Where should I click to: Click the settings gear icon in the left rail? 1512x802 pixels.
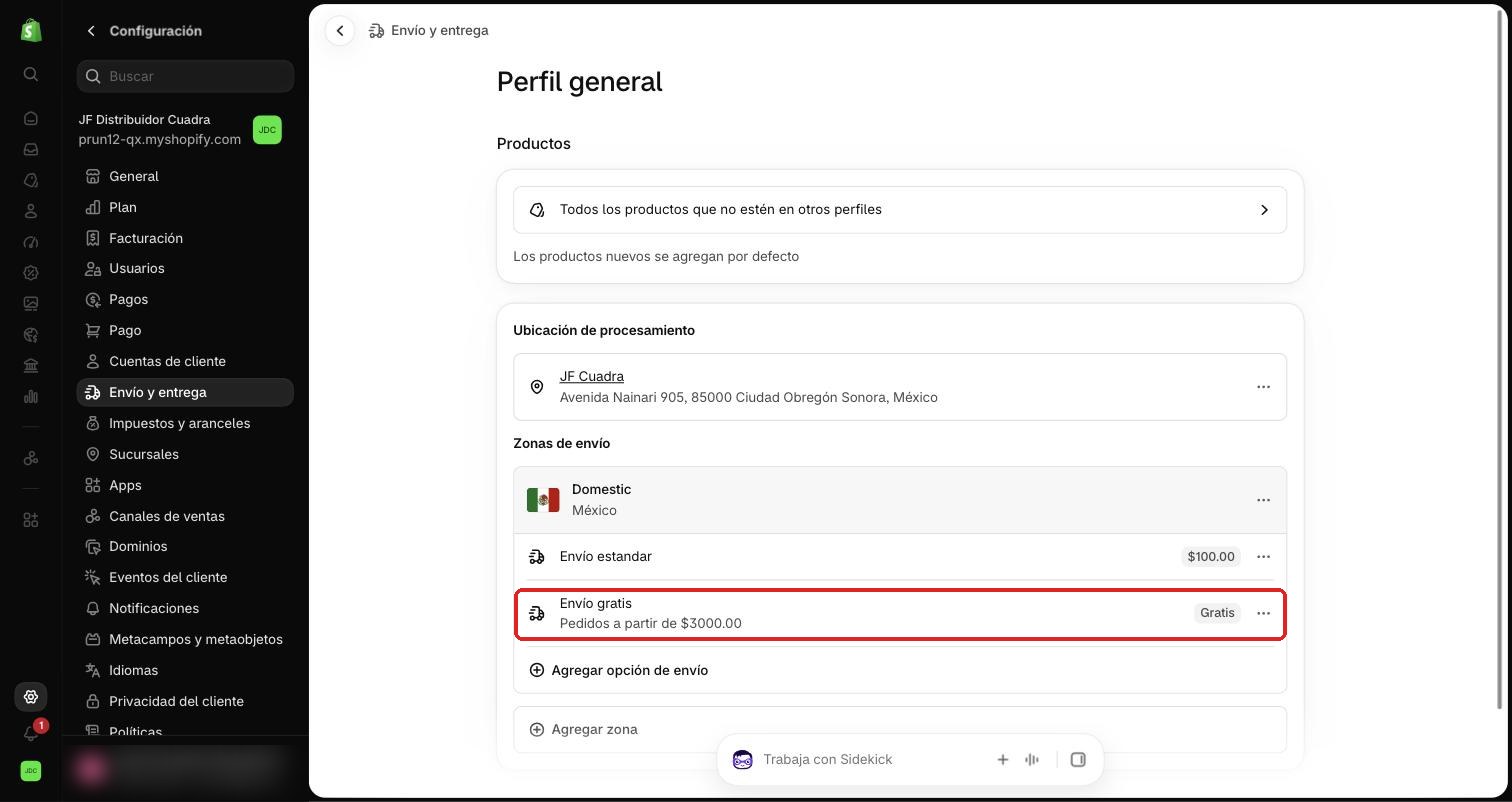click(31, 697)
